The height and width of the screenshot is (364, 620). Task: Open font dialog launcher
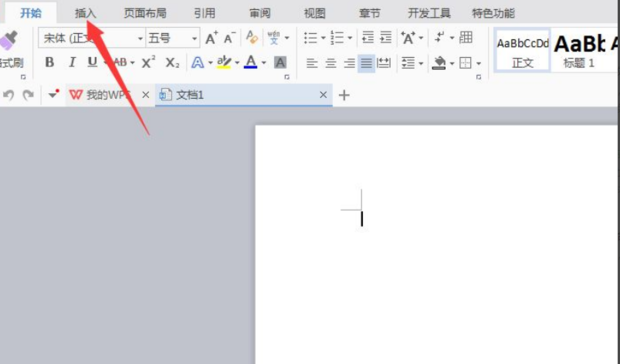point(287,77)
